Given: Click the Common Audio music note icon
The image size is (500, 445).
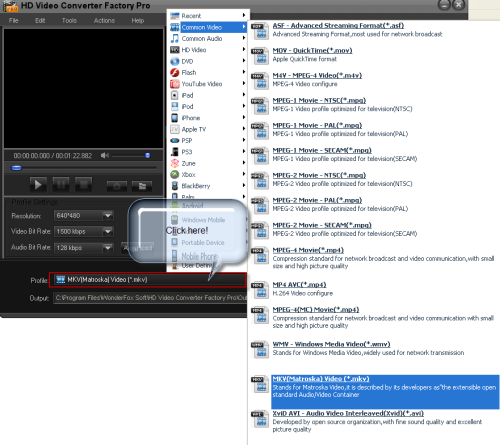Looking at the screenshot, I should tap(175, 39).
